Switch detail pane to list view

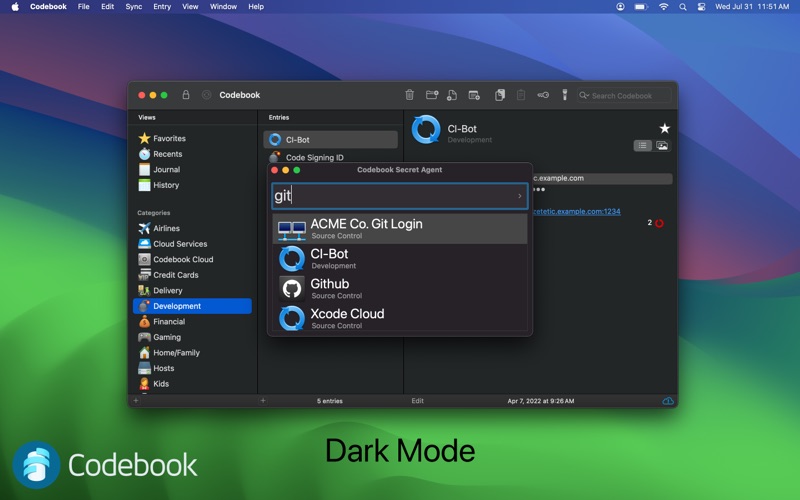point(642,146)
